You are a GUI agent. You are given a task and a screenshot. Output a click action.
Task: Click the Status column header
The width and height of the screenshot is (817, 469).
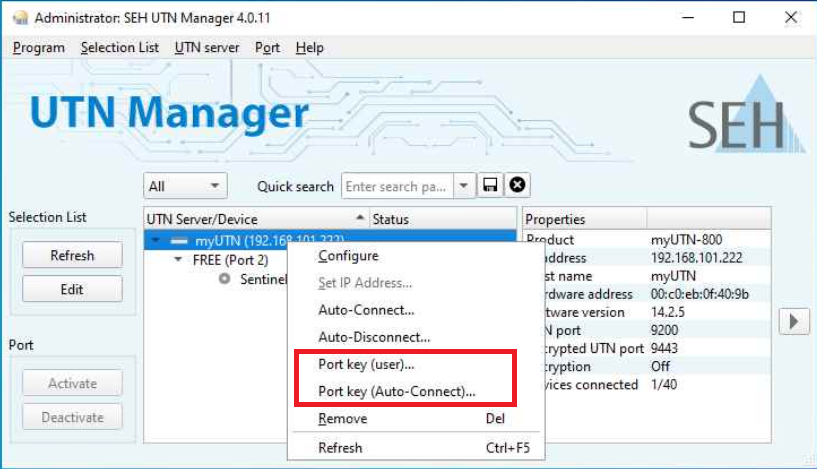[443, 219]
